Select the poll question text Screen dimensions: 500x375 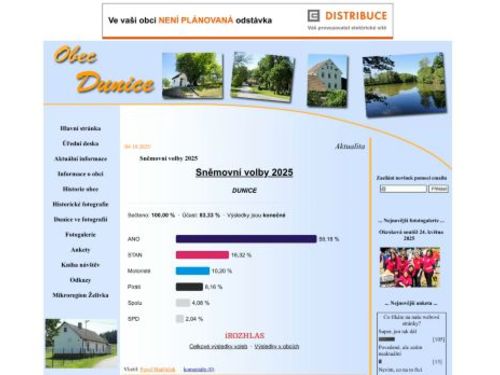point(411,320)
